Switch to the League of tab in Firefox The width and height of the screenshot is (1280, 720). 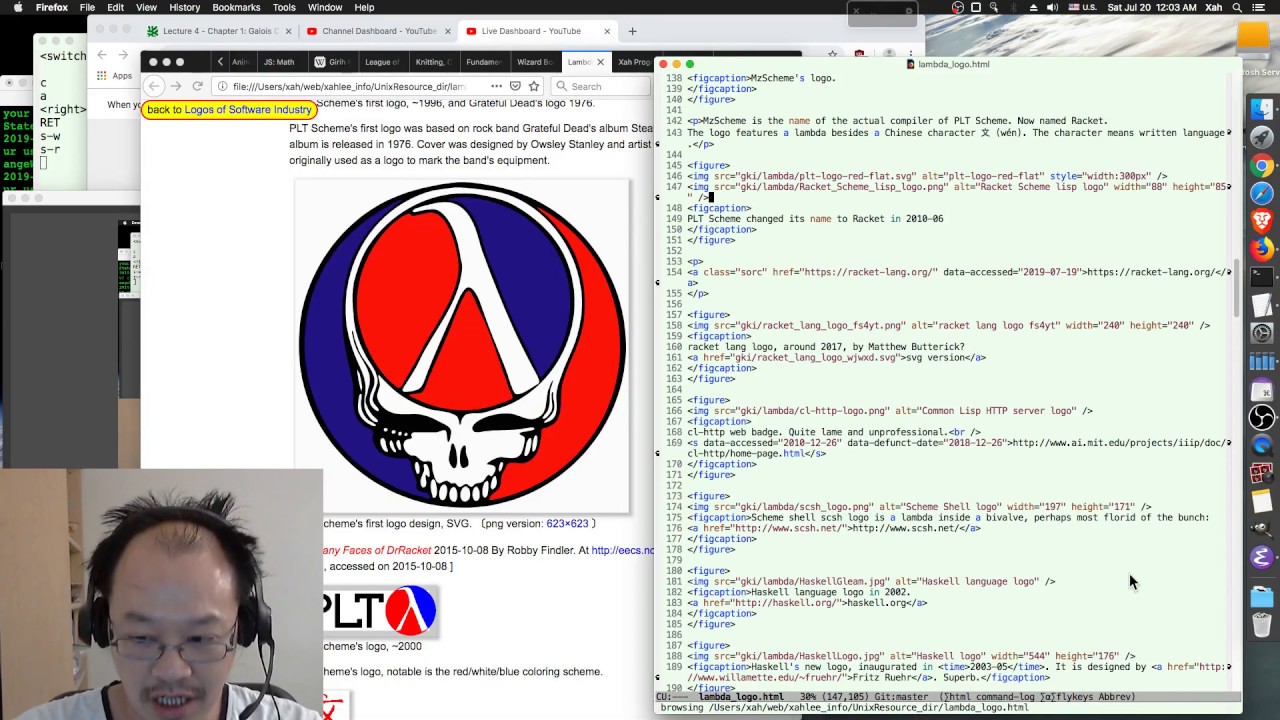(x=382, y=62)
